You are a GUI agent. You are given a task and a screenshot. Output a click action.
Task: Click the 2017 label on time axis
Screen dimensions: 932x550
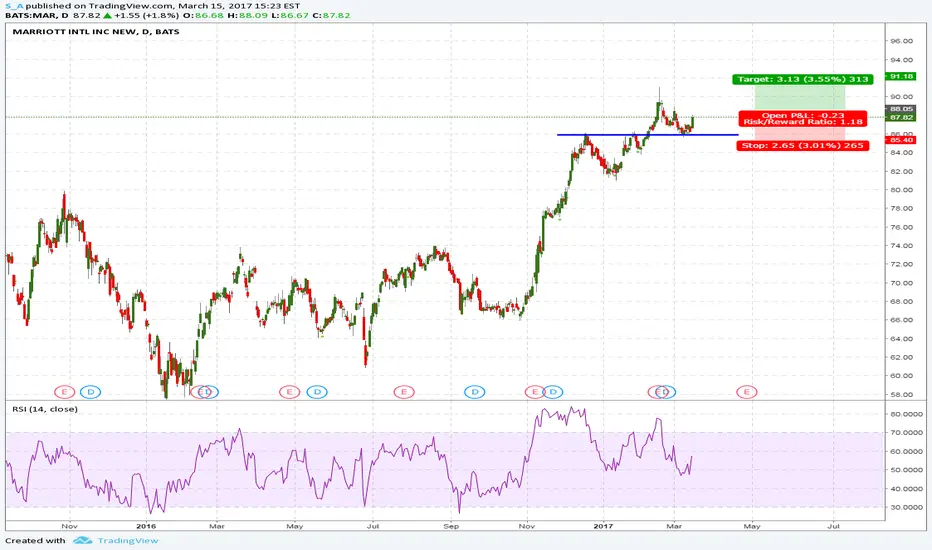coord(603,526)
